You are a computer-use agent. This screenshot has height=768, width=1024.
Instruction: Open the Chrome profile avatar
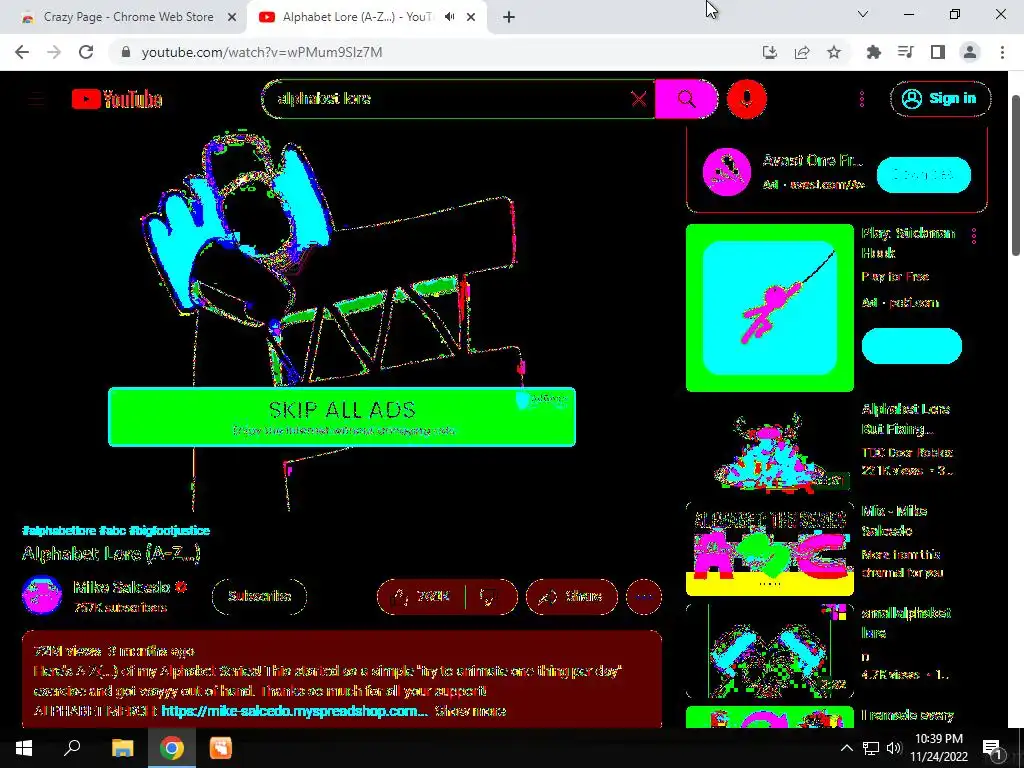coord(970,52)
